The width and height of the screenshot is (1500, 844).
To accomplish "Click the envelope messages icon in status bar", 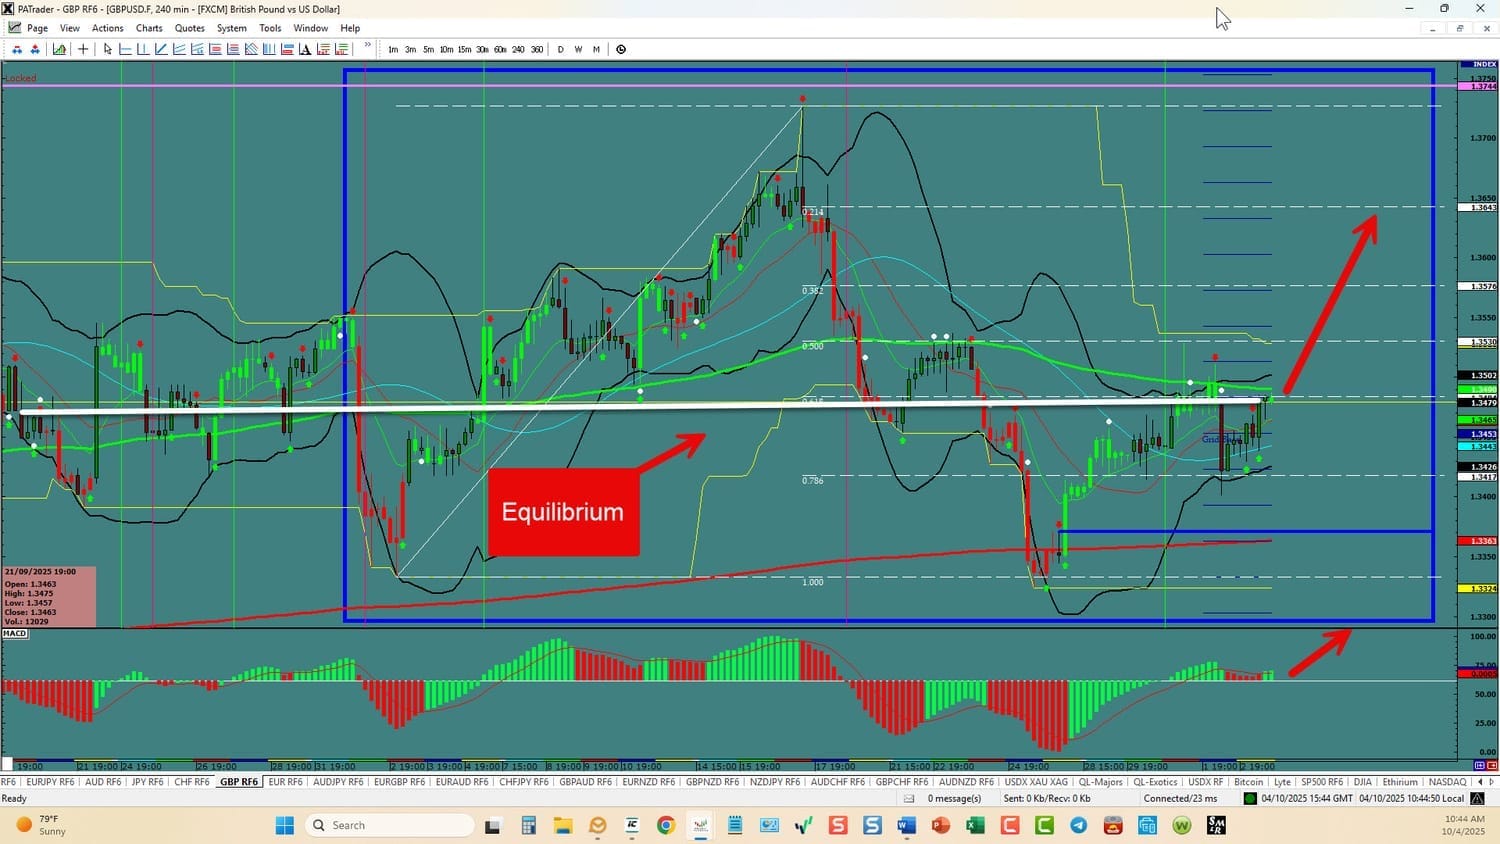I will (909, 798).
